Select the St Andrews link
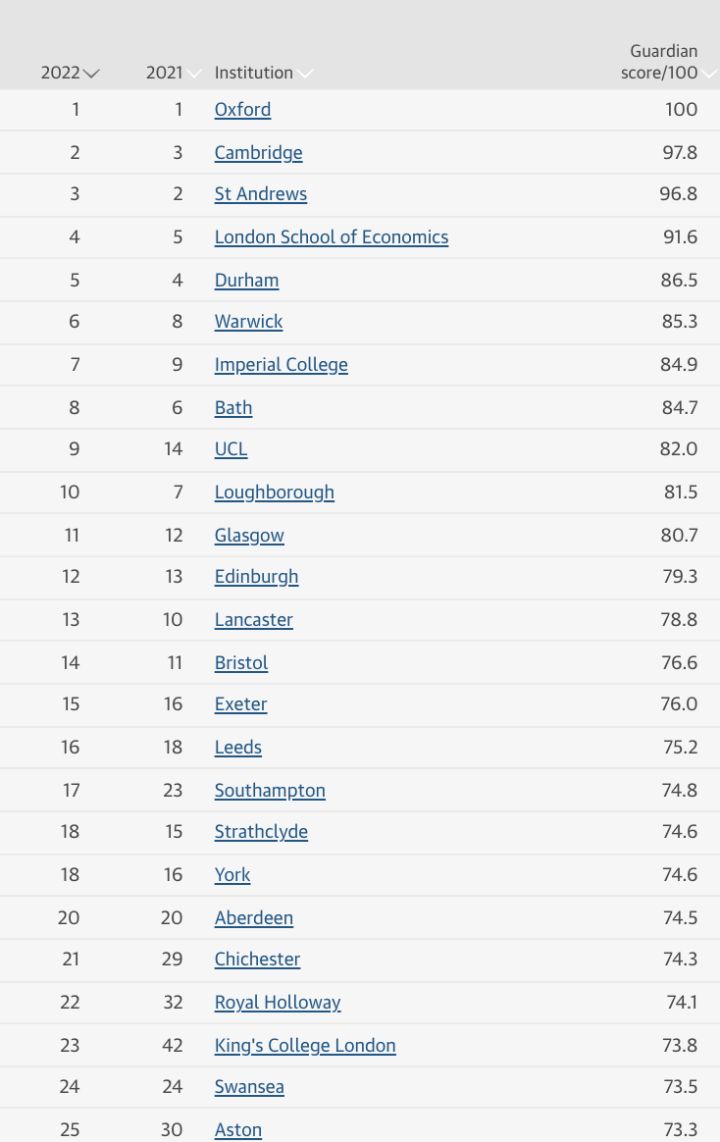Viewport: 720px width, 1142px height. pyautogui.click(x=260, y=194)
